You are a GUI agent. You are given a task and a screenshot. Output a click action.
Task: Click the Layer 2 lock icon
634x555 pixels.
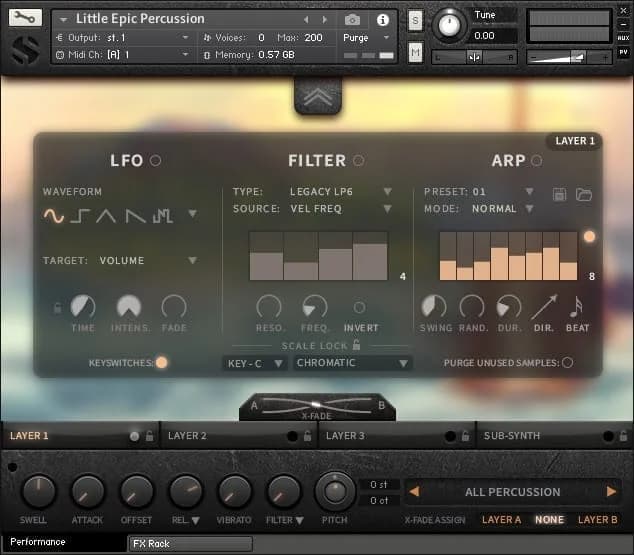point(307,436)
